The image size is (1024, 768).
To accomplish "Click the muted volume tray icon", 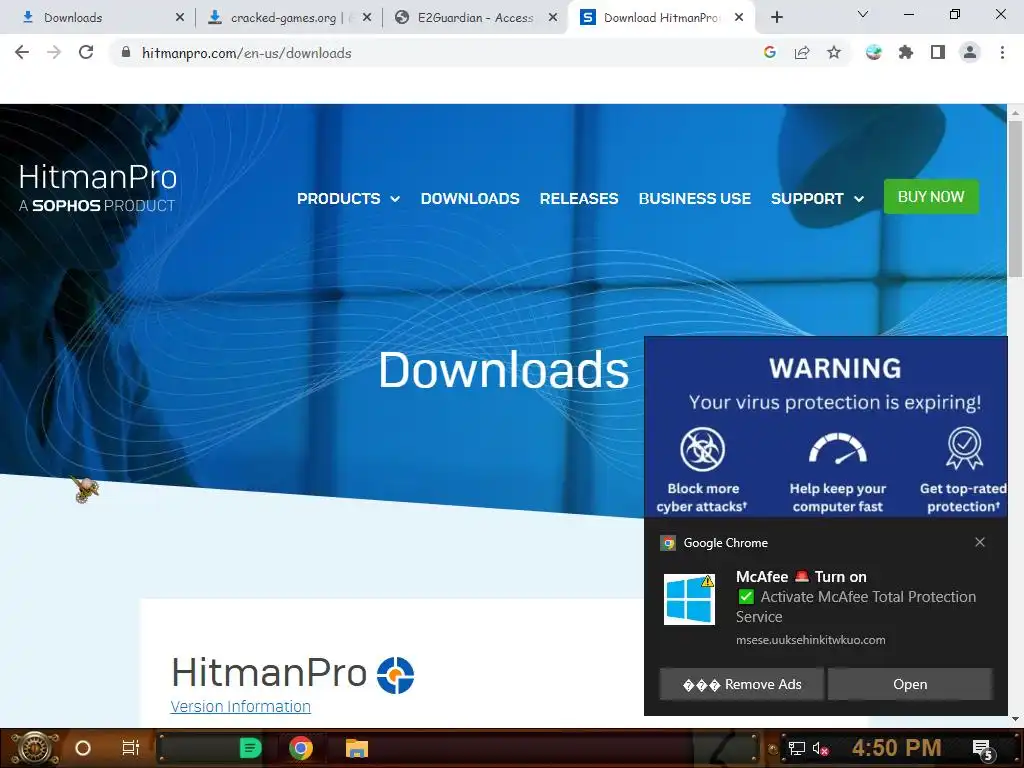I will point(820,749).
